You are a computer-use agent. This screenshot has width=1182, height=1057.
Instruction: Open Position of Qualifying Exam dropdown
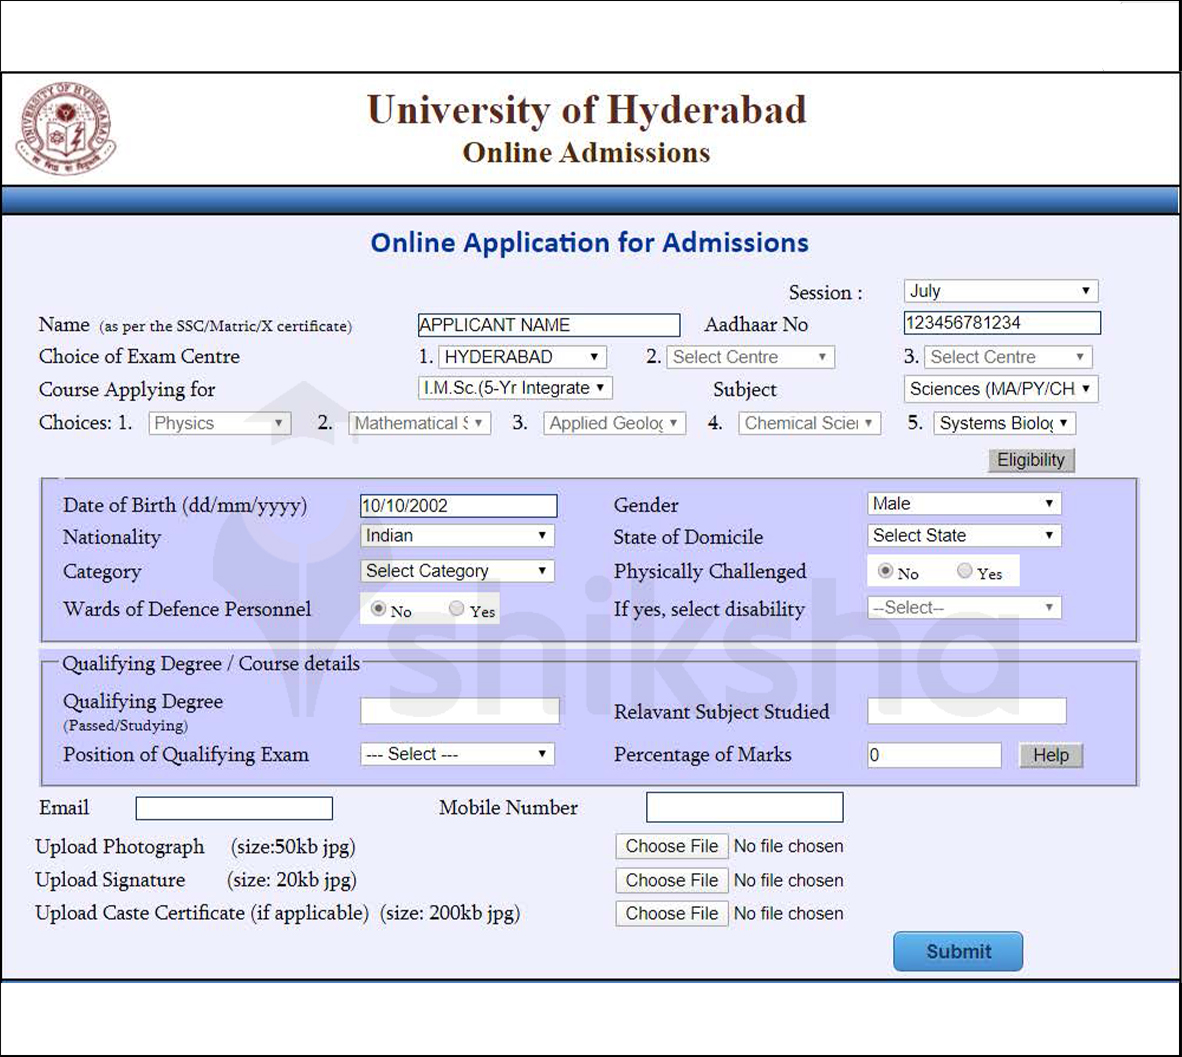coord(457,755)
